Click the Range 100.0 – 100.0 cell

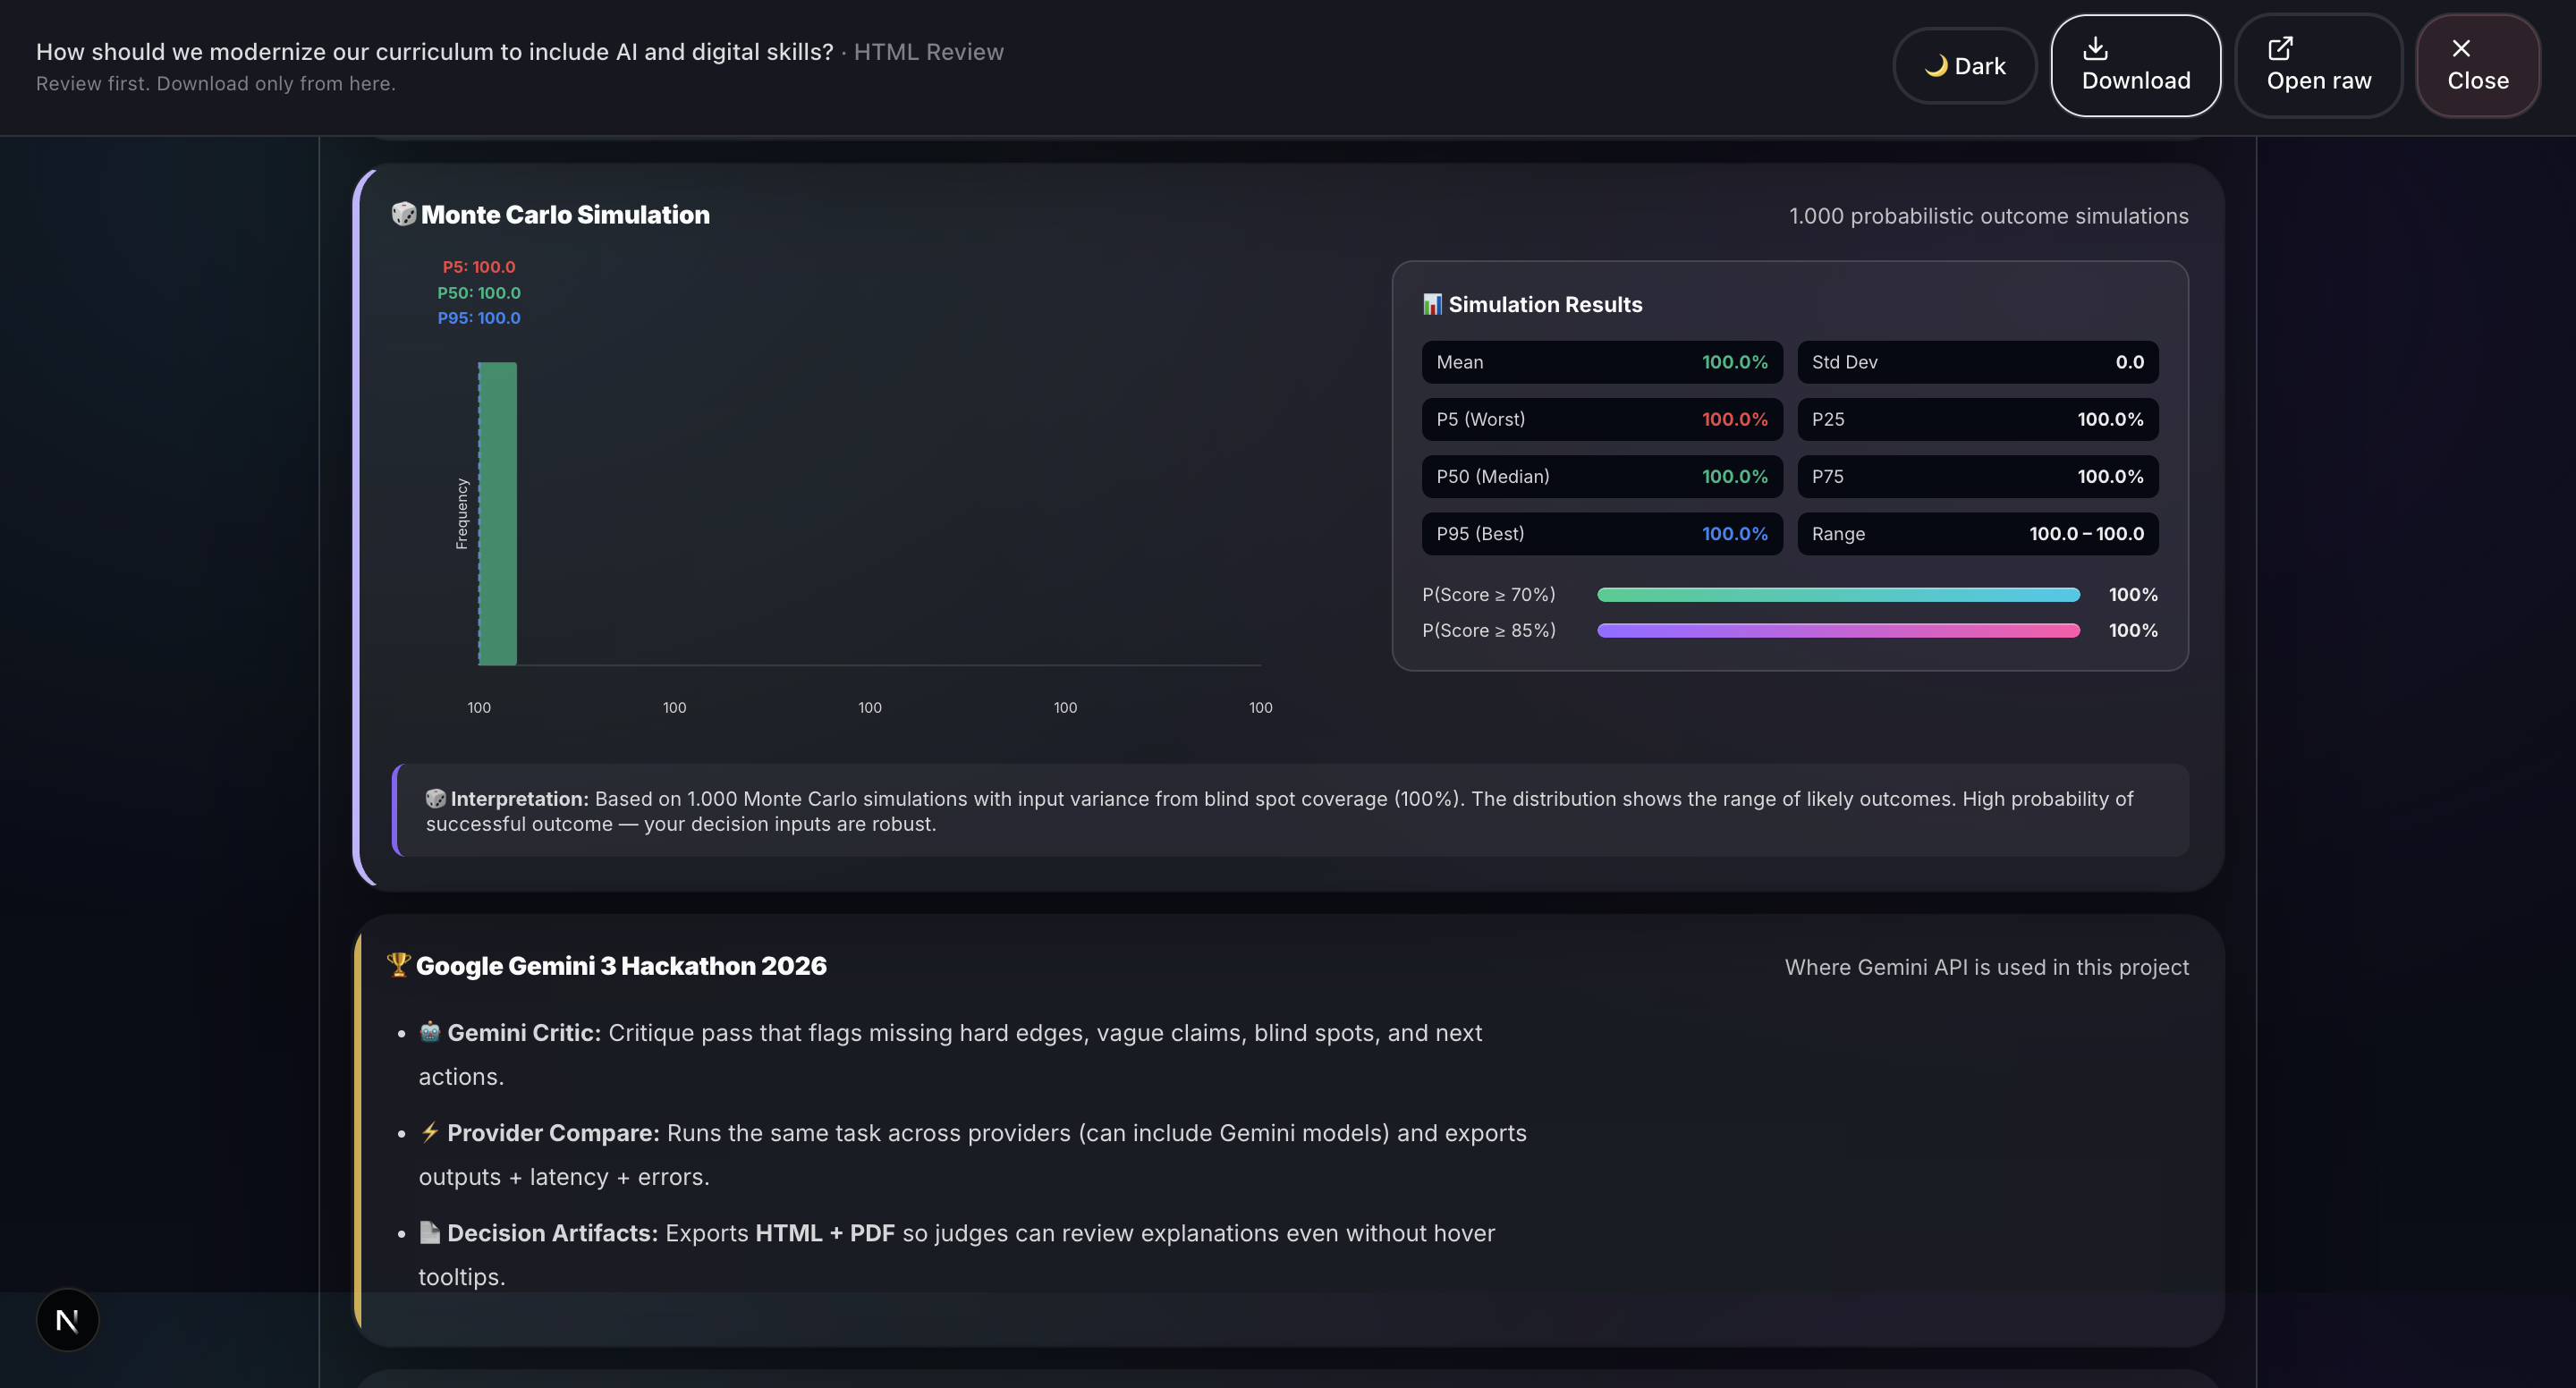(1977, 533)
